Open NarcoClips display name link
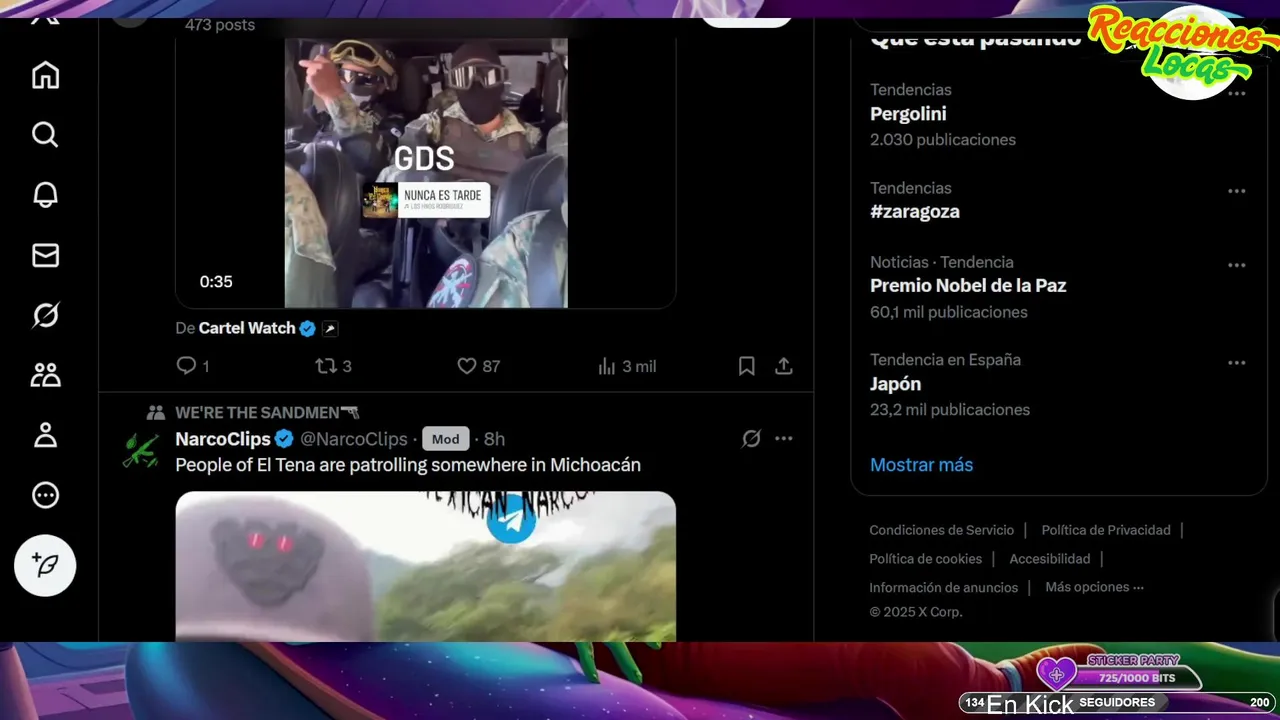The height and width of the screenshot is (720, 1280). [223, 439]
